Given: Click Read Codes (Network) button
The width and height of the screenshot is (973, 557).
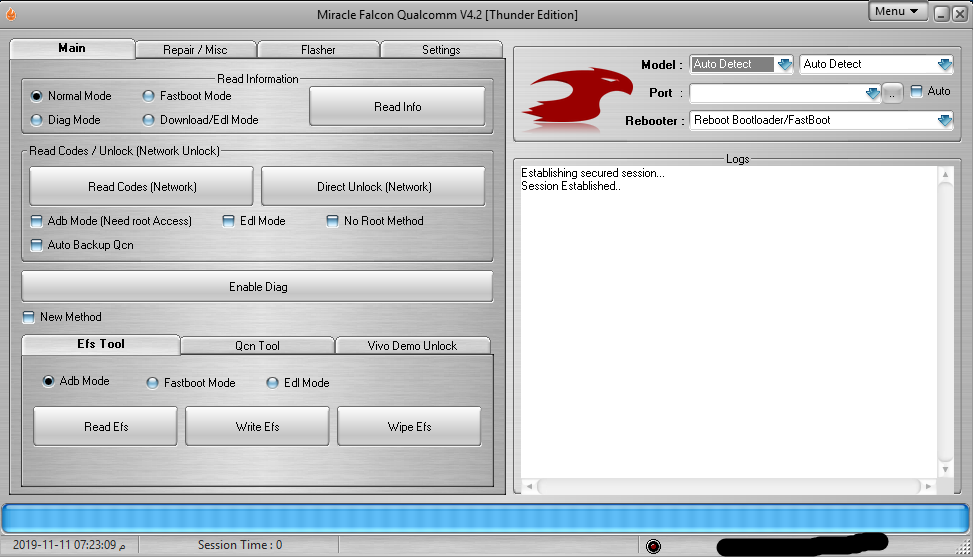Looking at the screenshot, I should (141, 187).
